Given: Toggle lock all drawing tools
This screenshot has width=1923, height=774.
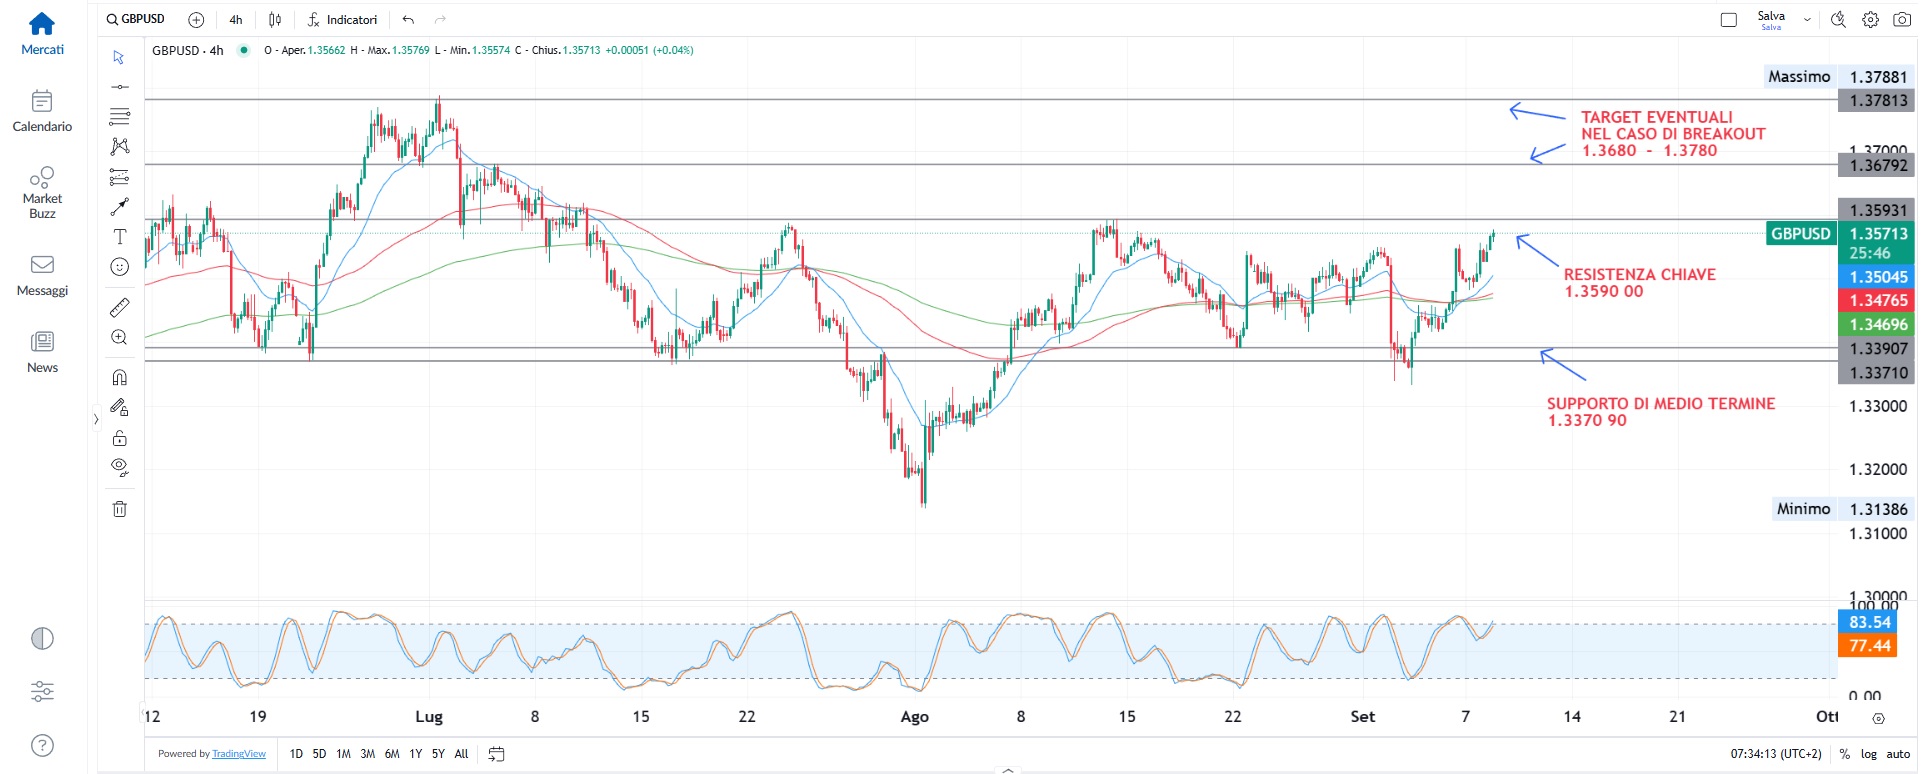Looking at the screenshot, I should click(119, 438).
